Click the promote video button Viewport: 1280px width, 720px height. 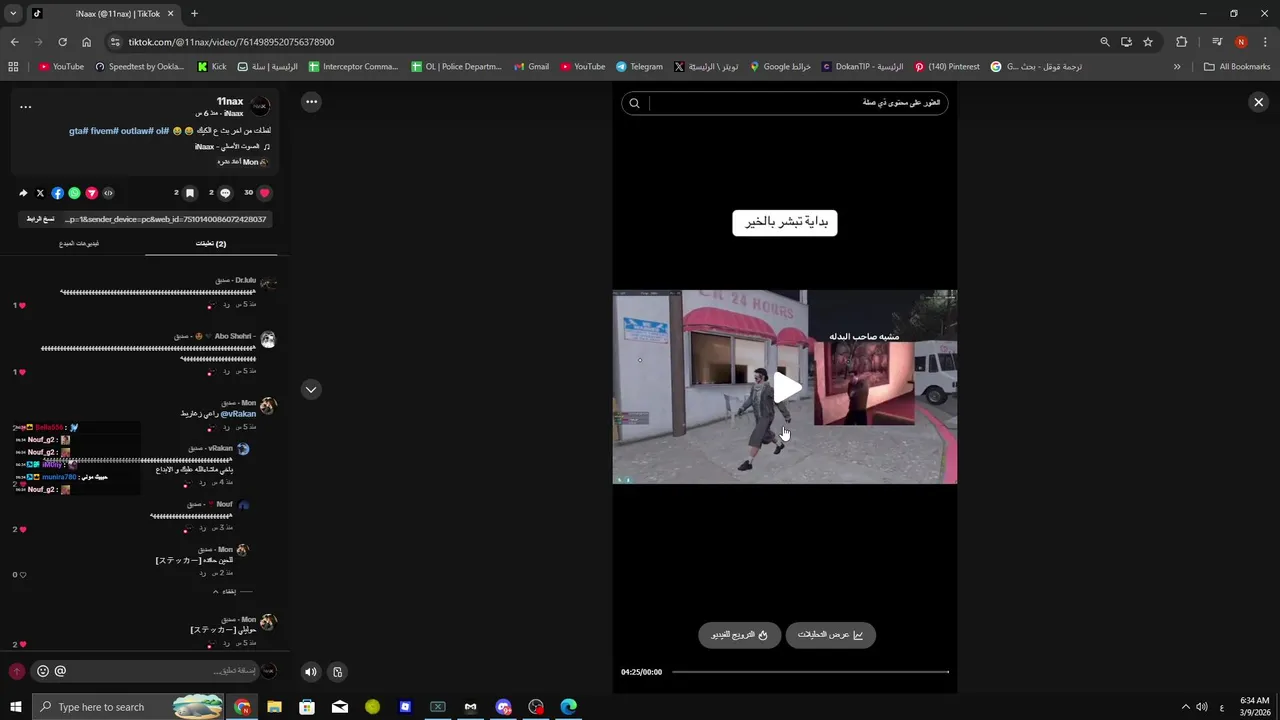click(x=739, y=635)
